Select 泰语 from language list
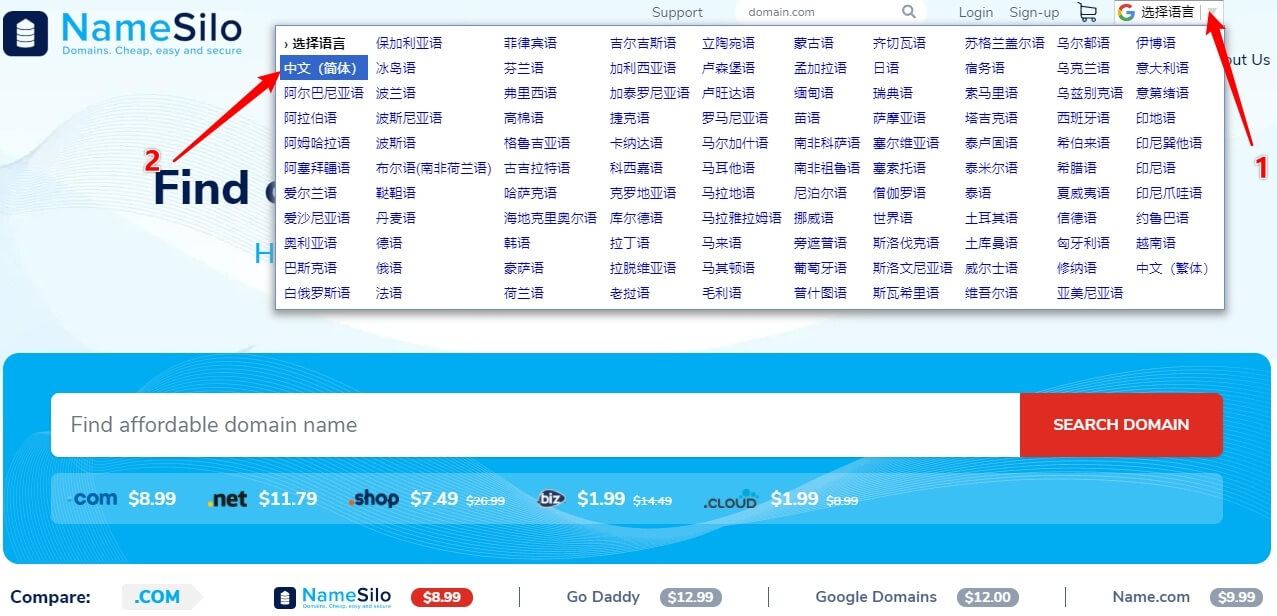1277x616 pixels. [x=978, y=193]
